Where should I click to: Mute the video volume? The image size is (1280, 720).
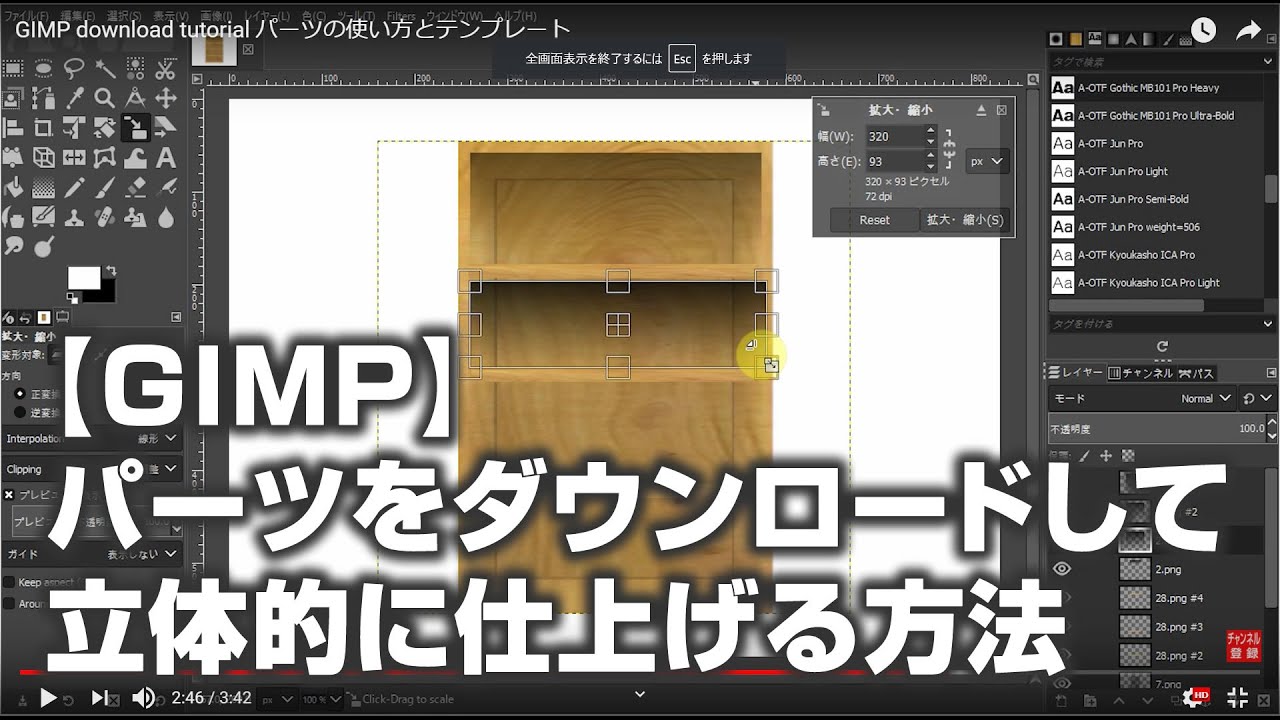144,698
